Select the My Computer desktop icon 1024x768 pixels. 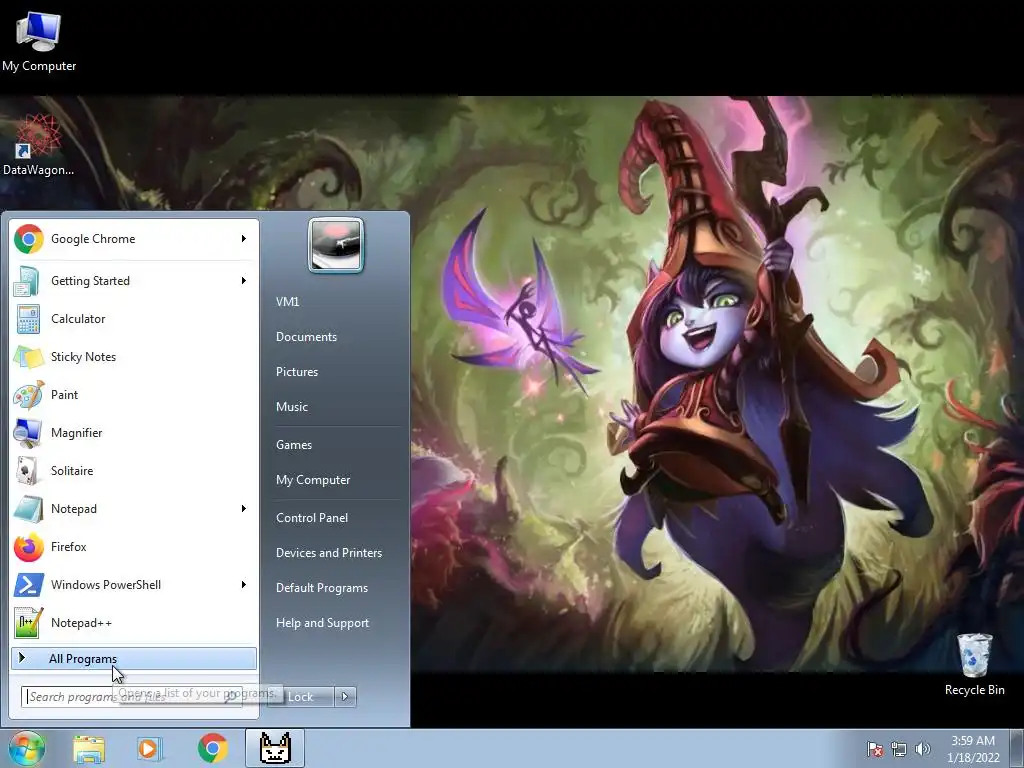[39, 42]
